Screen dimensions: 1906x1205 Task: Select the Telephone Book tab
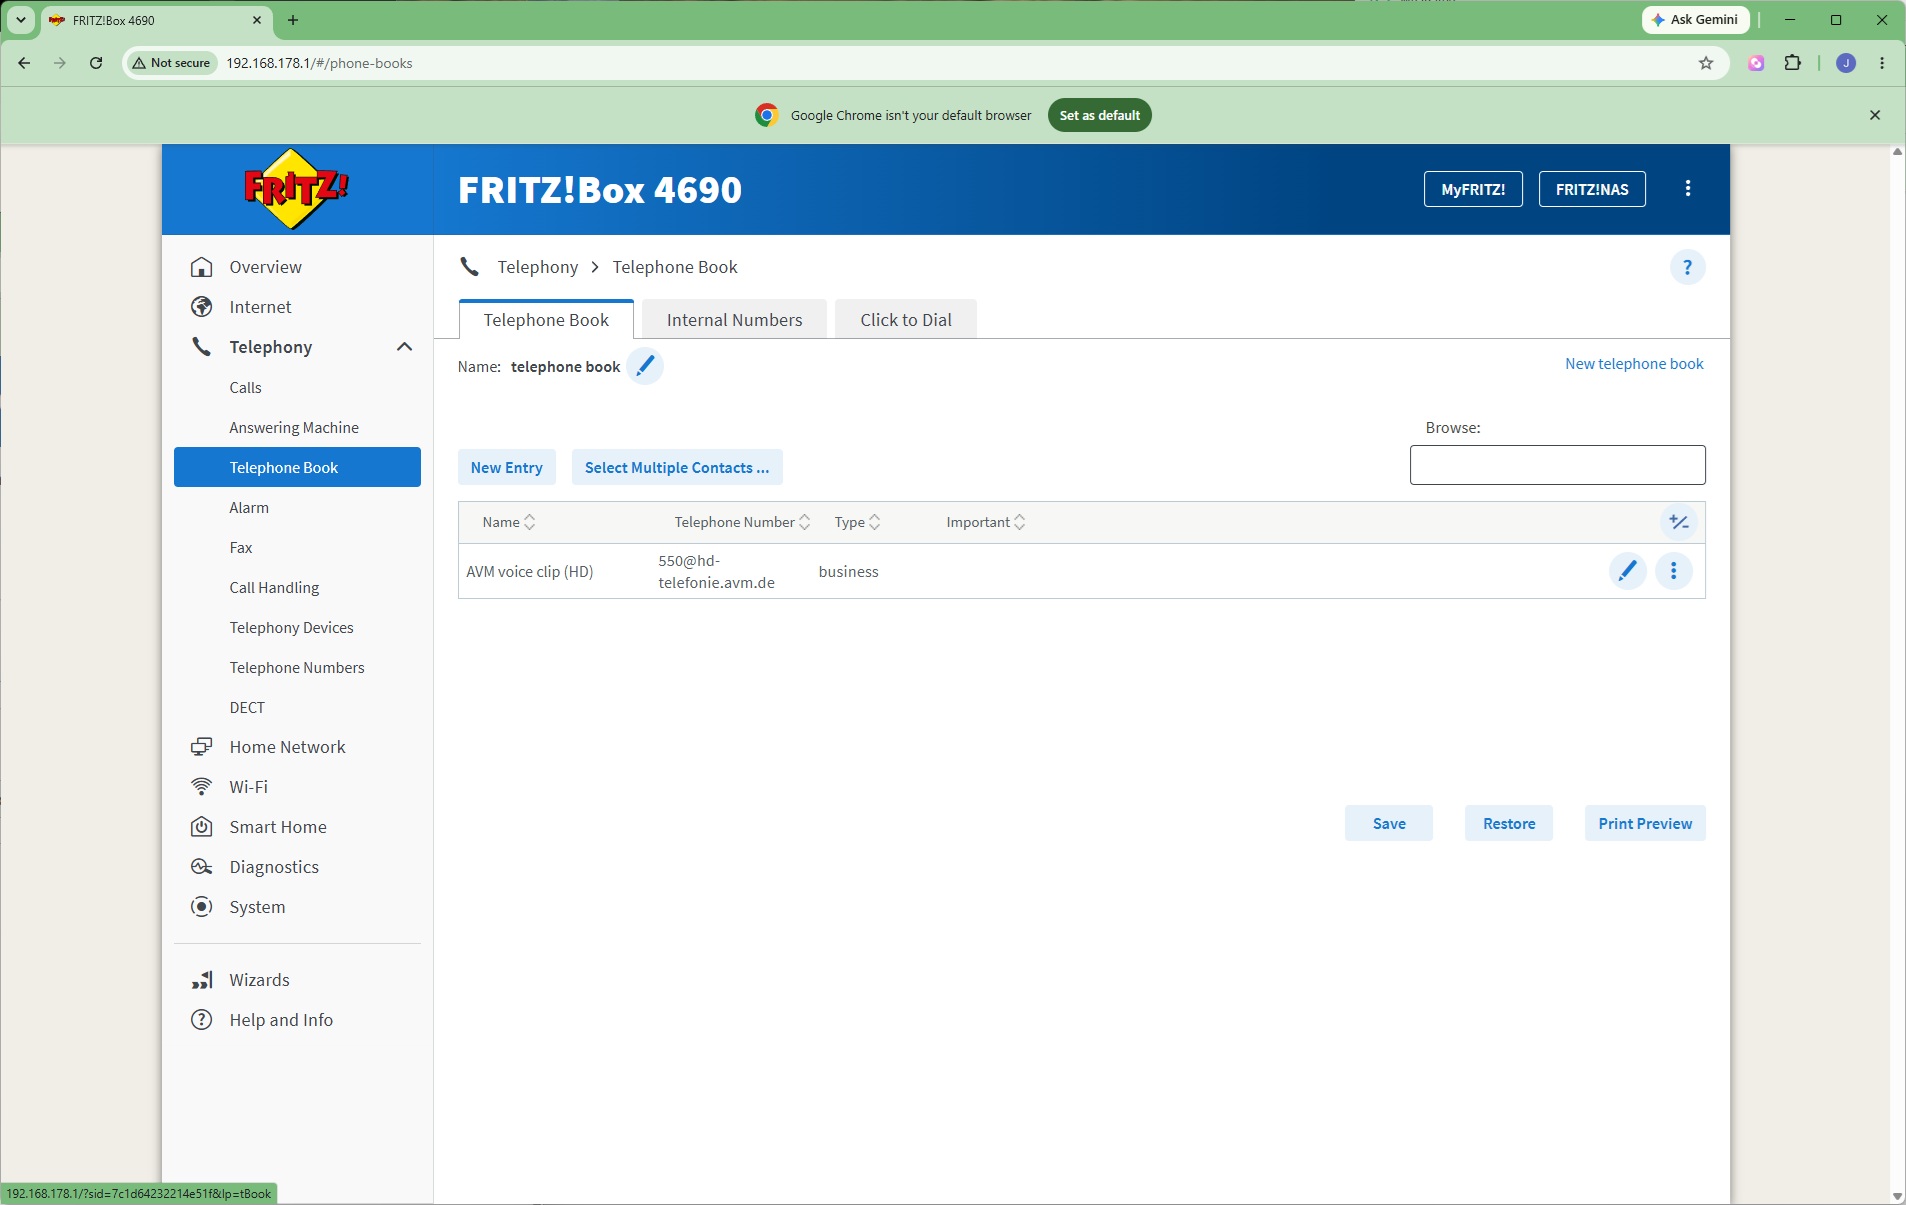pyautogui.click(x=546, y=320)
